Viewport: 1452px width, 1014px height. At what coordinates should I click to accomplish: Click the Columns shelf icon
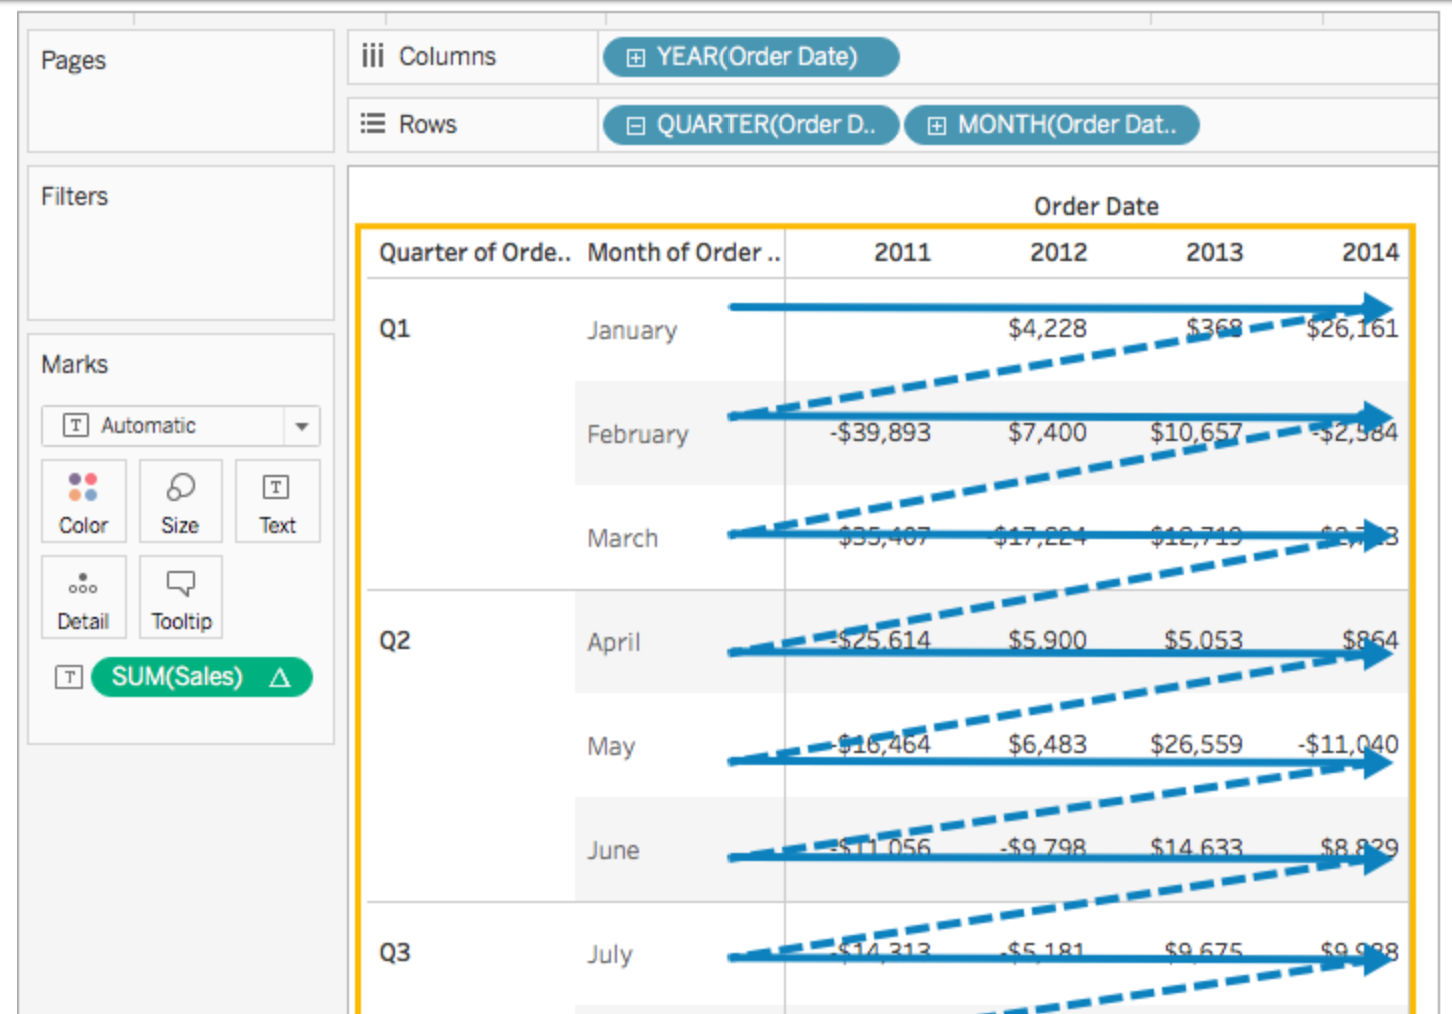tap(373, 56)
